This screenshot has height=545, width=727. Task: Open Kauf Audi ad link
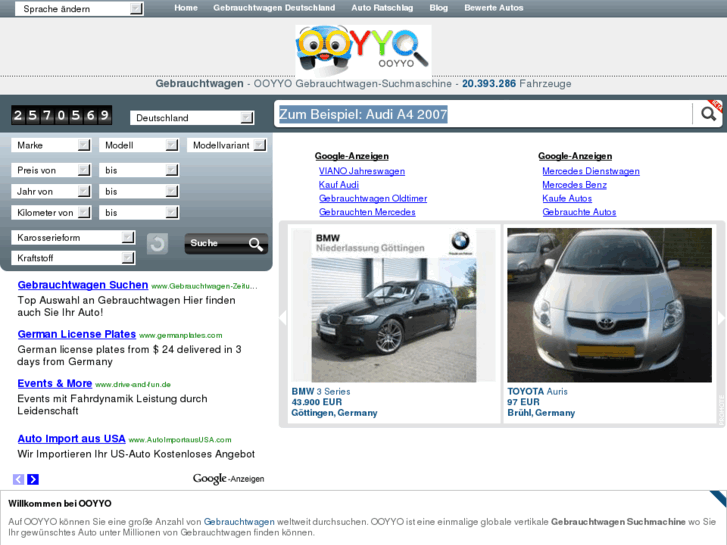338,185
